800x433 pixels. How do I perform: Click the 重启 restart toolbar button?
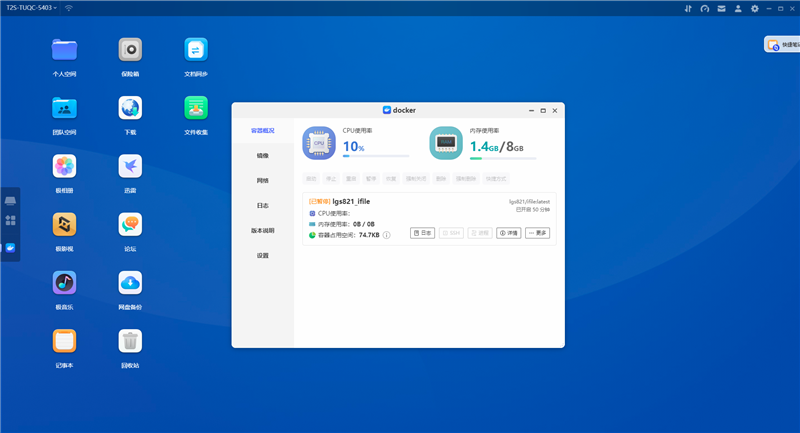pos(351,179)
